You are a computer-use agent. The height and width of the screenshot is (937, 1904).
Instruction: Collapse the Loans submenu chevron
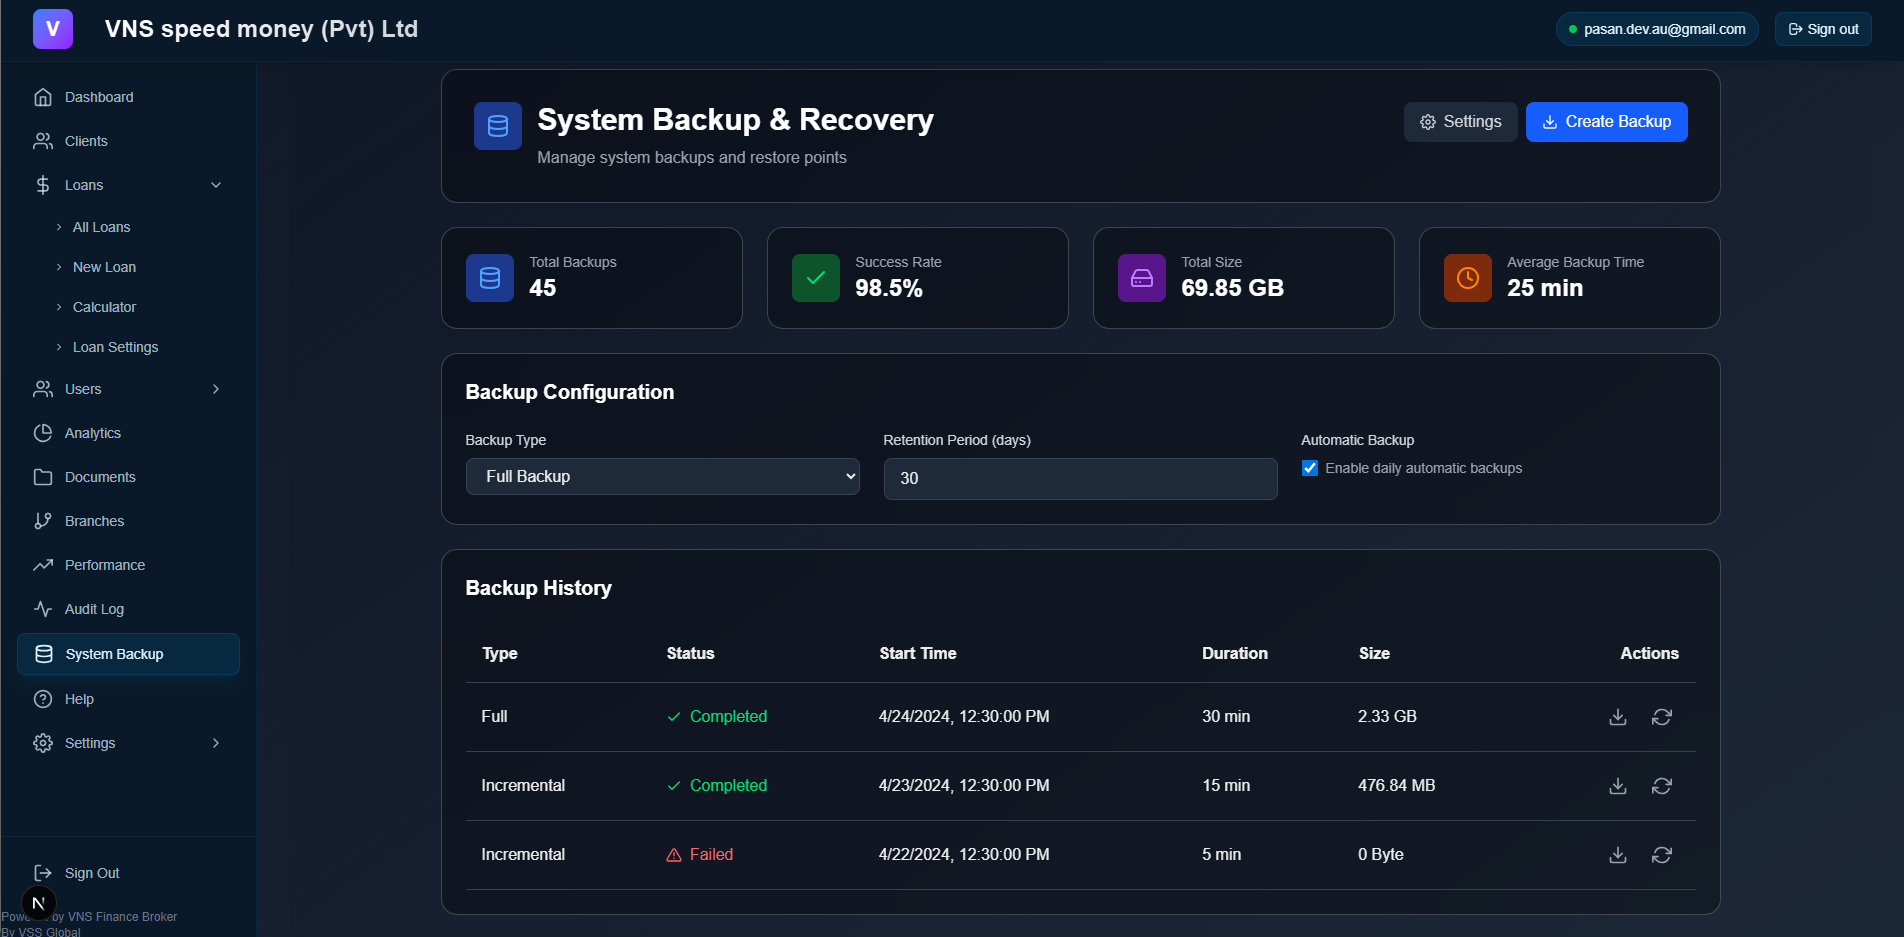pos(216,185)
